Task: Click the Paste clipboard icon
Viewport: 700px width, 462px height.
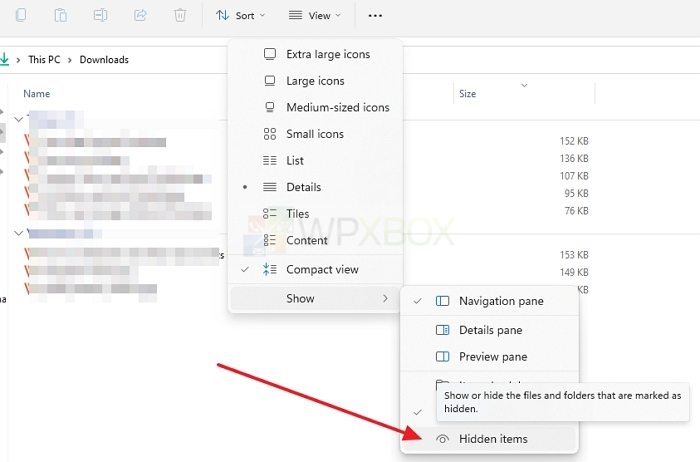Action: (60, 15)
